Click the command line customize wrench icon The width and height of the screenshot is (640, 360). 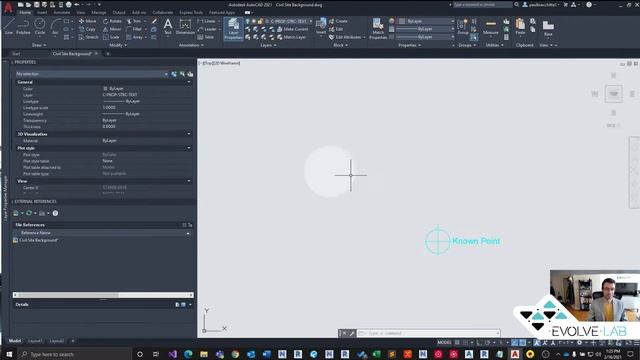[x=352, y=333]
